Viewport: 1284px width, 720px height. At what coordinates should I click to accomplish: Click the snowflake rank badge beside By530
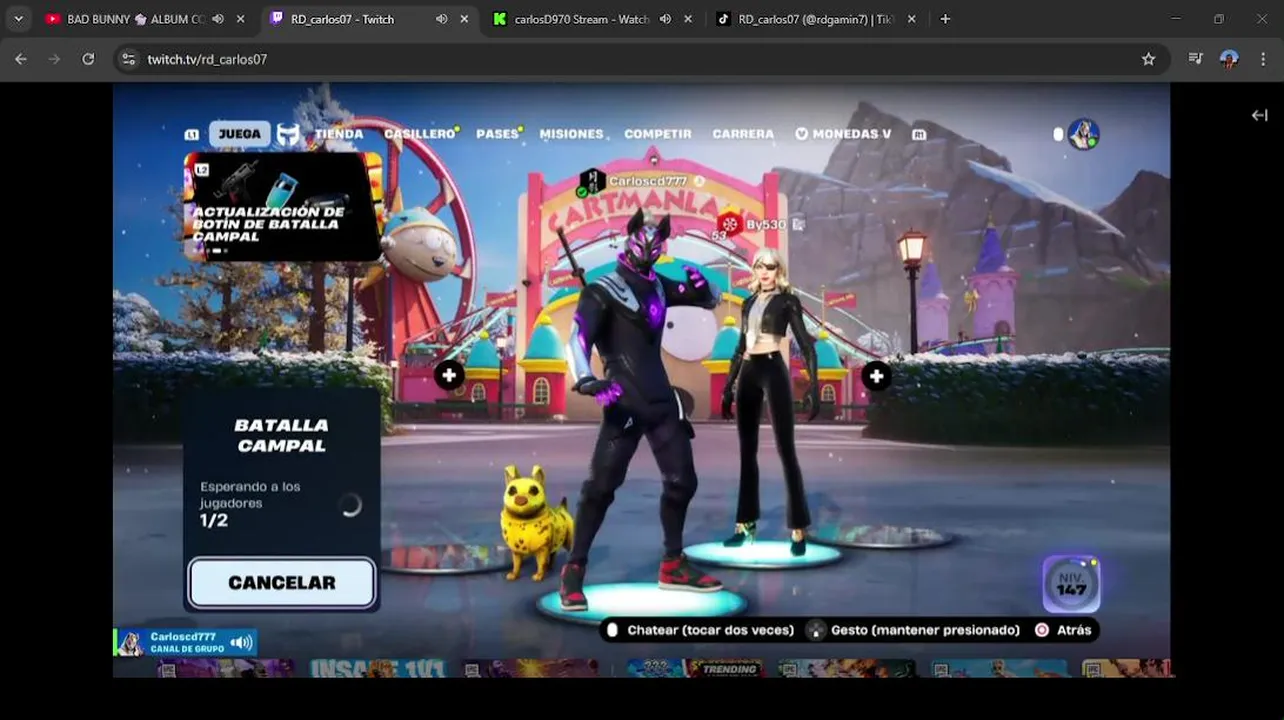[729, 223]
